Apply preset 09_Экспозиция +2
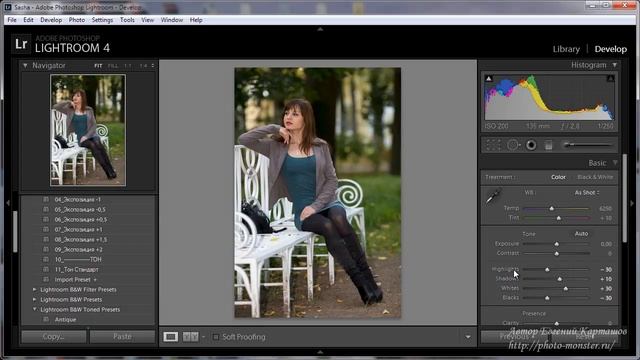 click(x=78, y=249)
